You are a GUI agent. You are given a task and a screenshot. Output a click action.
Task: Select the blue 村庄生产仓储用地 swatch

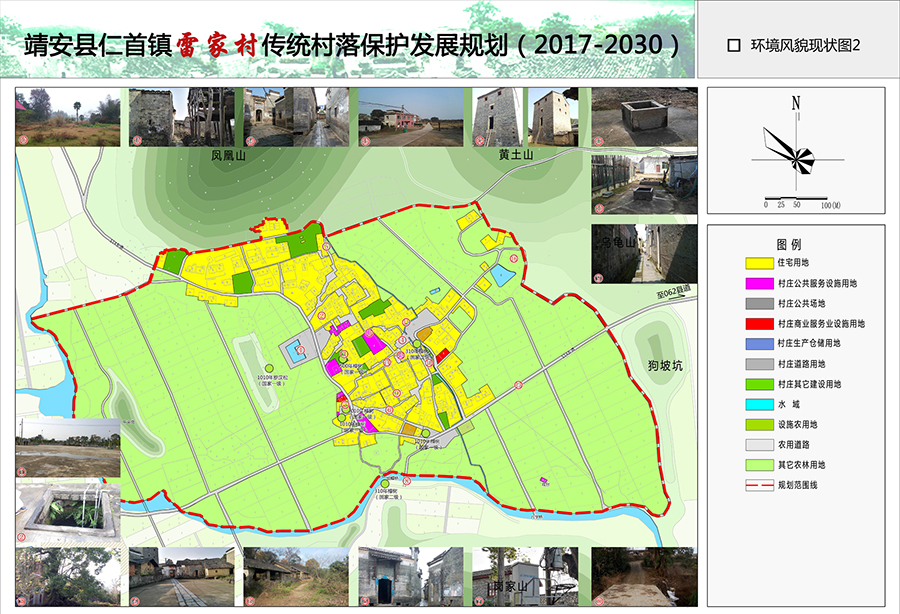coord(759,344)
